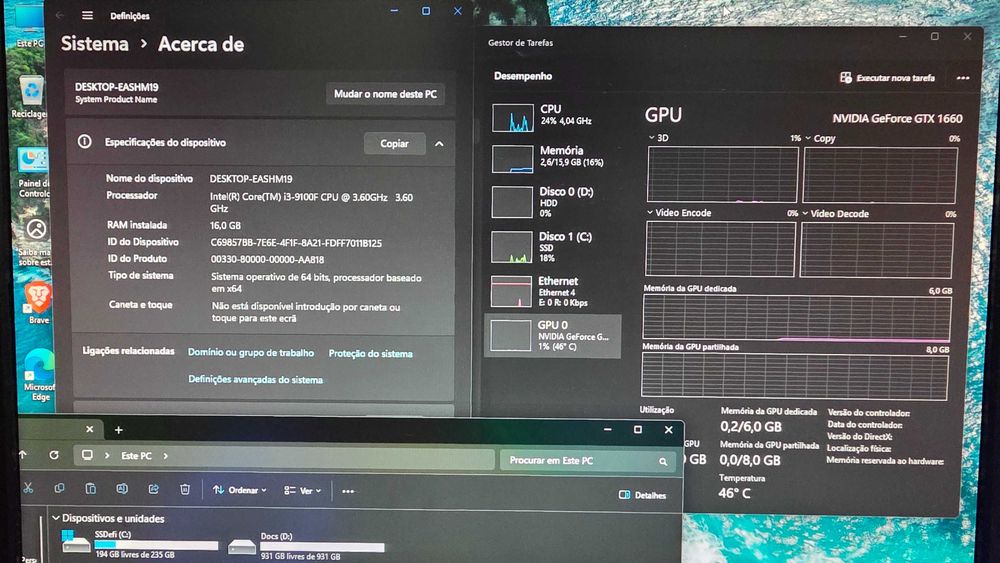The height and width of the screenshot is (563, 1000).
Task: Click the Memória da GPU partilhada graph
Action: point(795,376)
